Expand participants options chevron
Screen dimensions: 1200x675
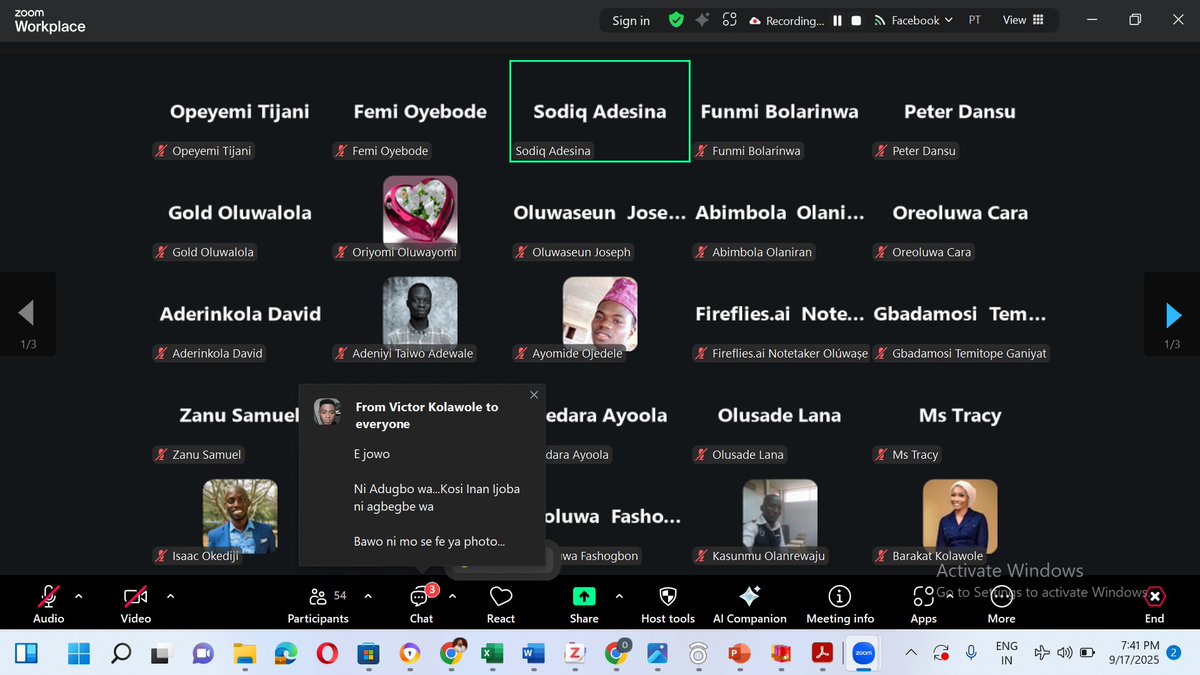click(x=367, y=596)
